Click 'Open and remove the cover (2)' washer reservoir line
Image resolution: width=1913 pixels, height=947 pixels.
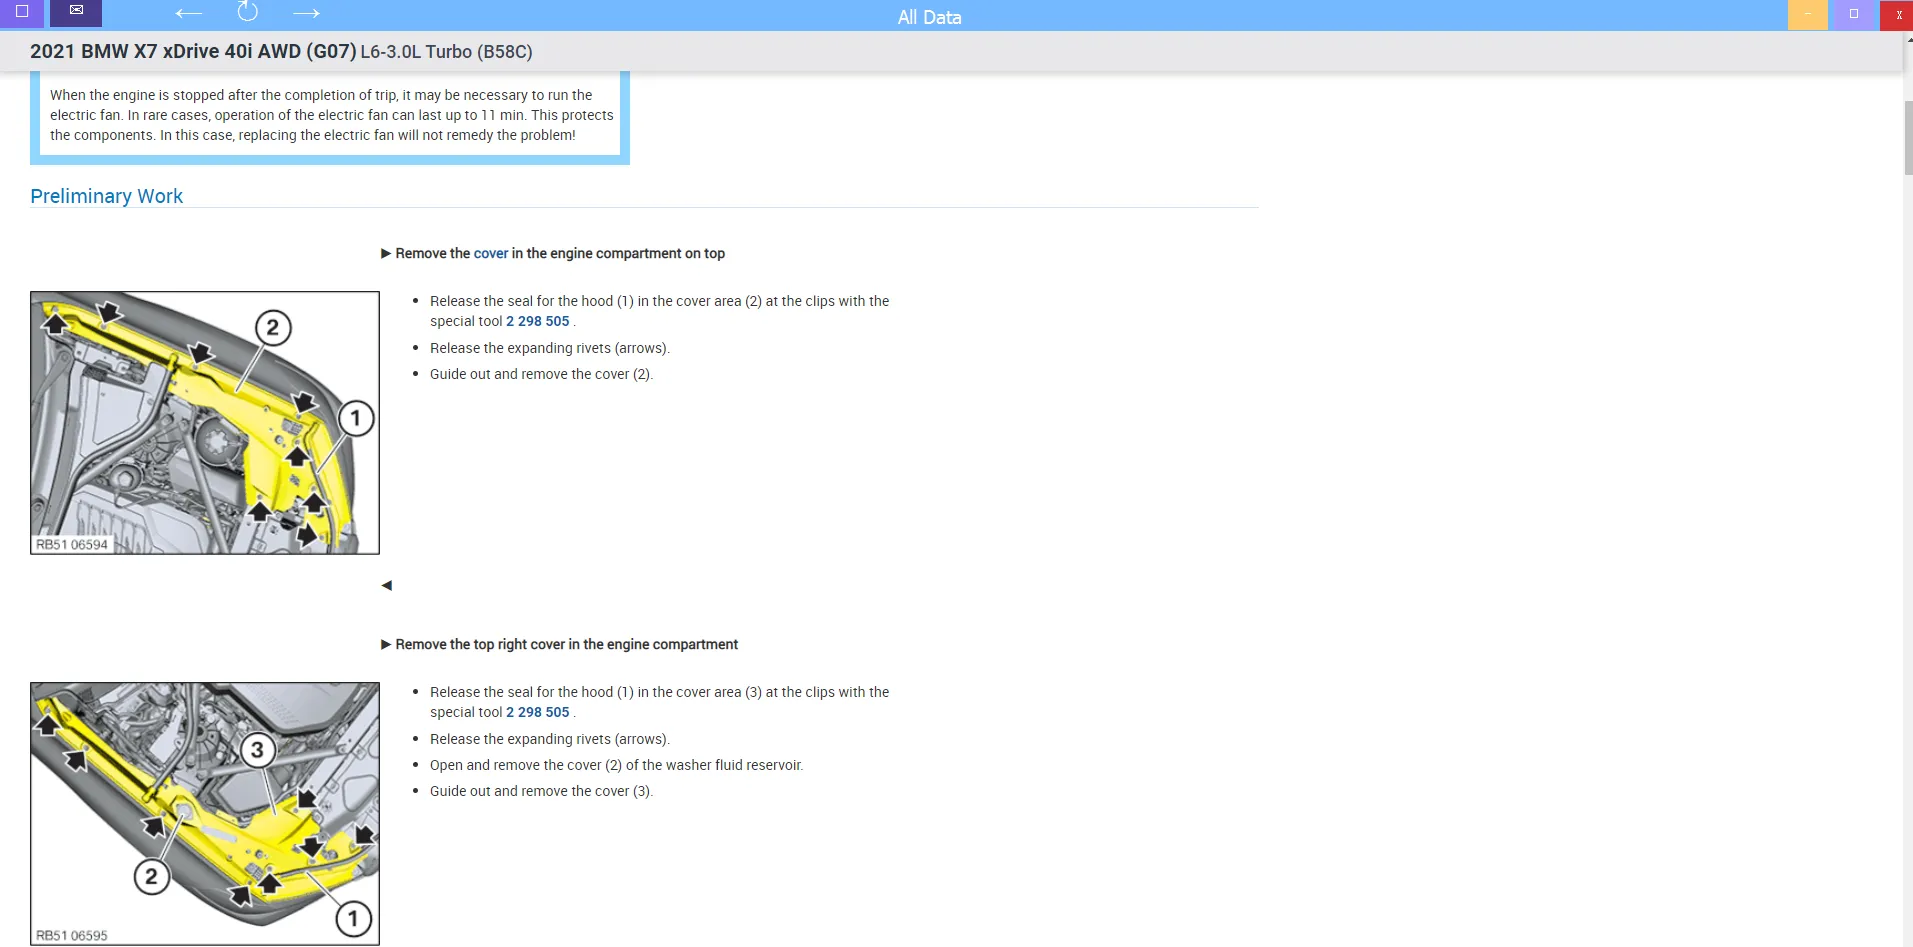click(x=616, y=765)
